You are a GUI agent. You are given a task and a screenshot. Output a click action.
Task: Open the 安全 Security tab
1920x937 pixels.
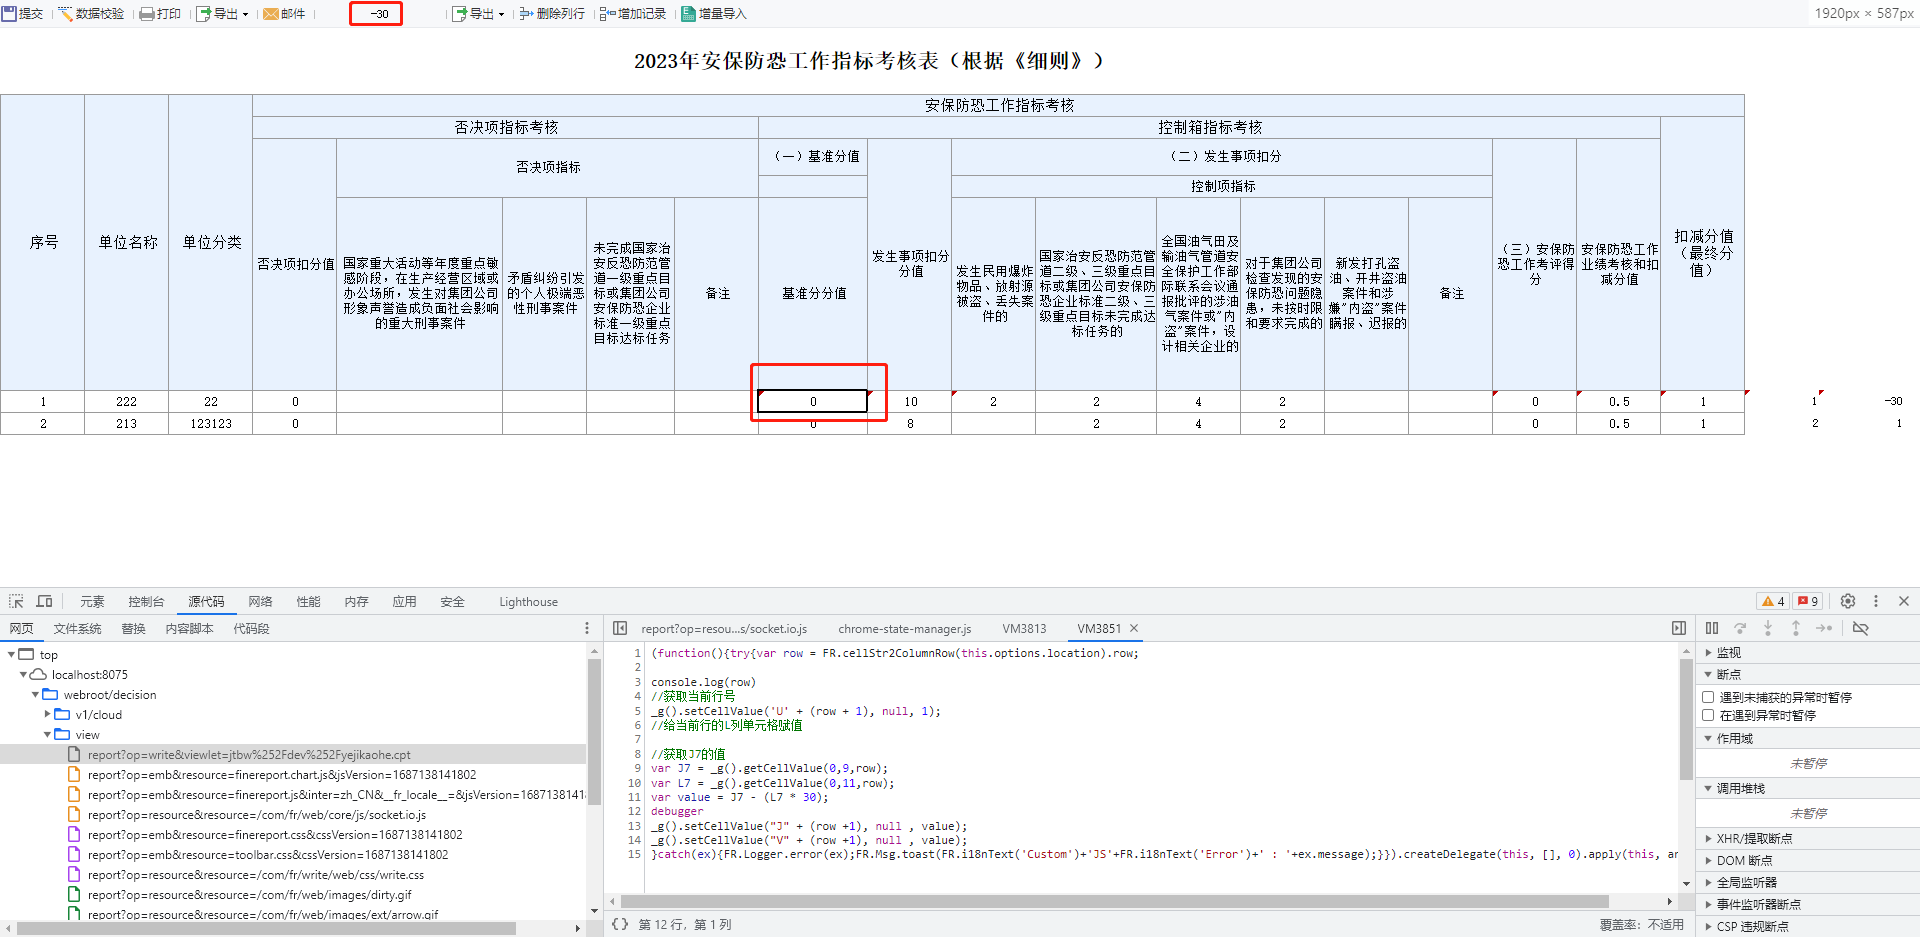pyautogui.click(x=452, y=601)
